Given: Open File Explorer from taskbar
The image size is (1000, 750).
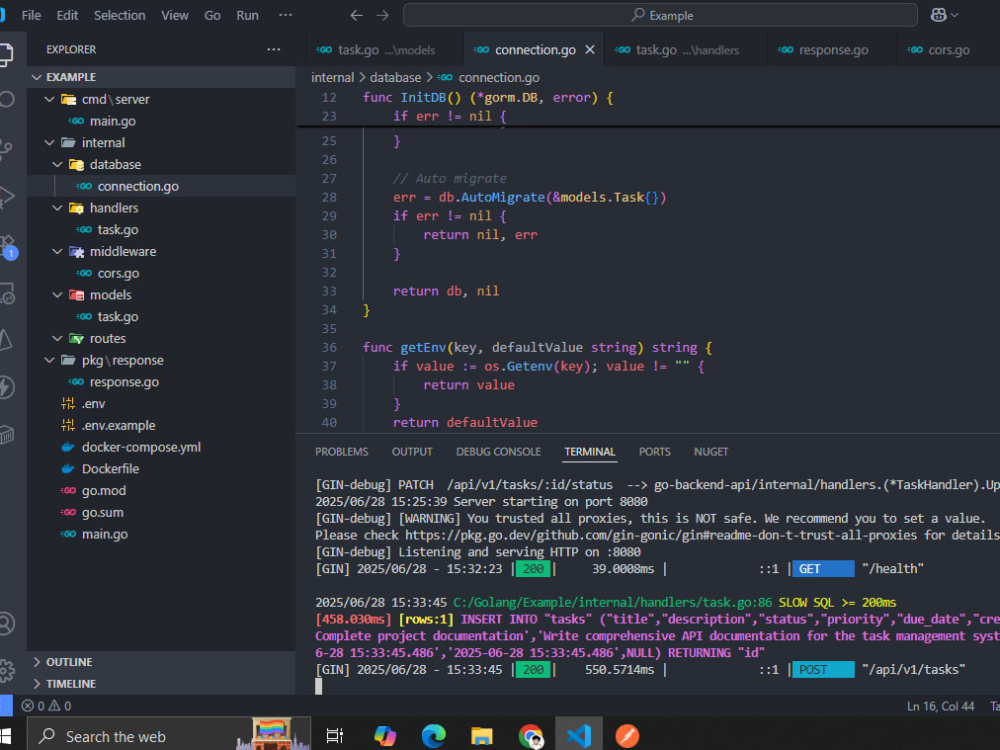Looking at the screenshot, I should click(482, 735).
